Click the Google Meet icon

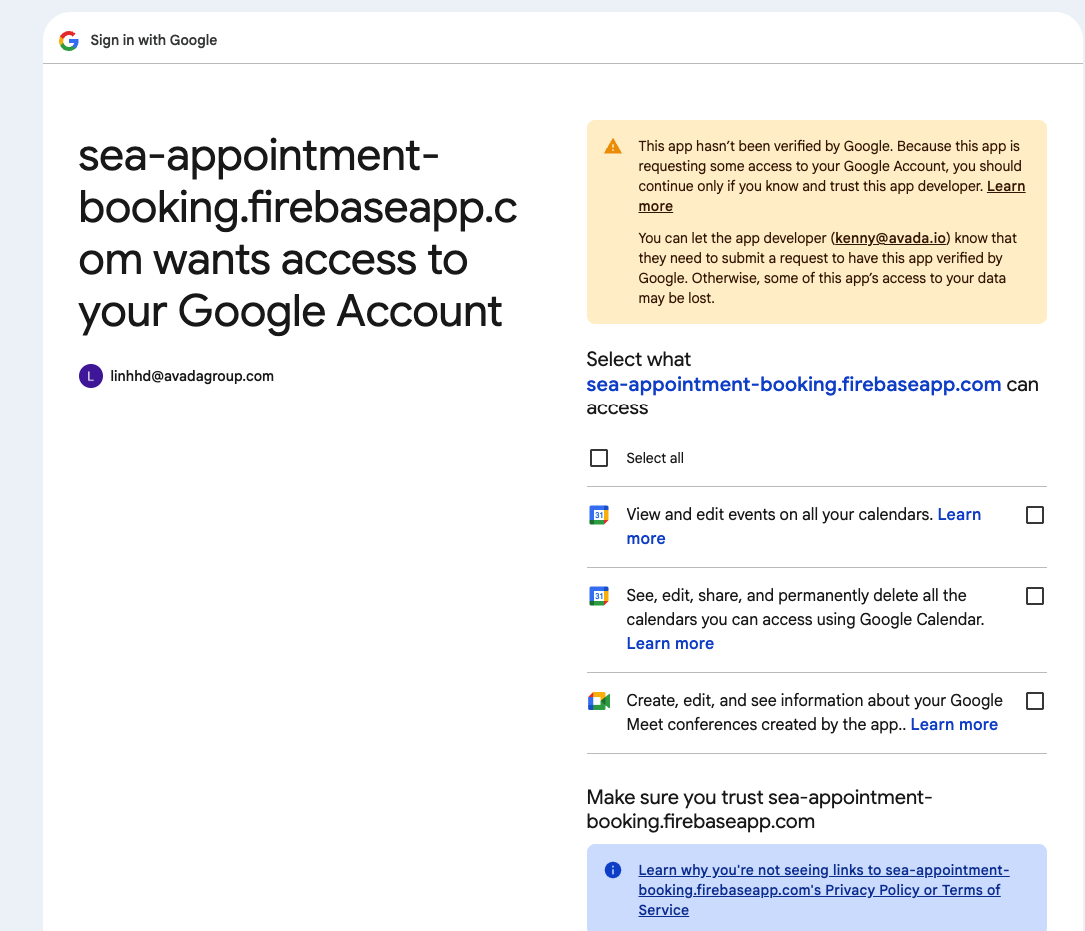598,701
